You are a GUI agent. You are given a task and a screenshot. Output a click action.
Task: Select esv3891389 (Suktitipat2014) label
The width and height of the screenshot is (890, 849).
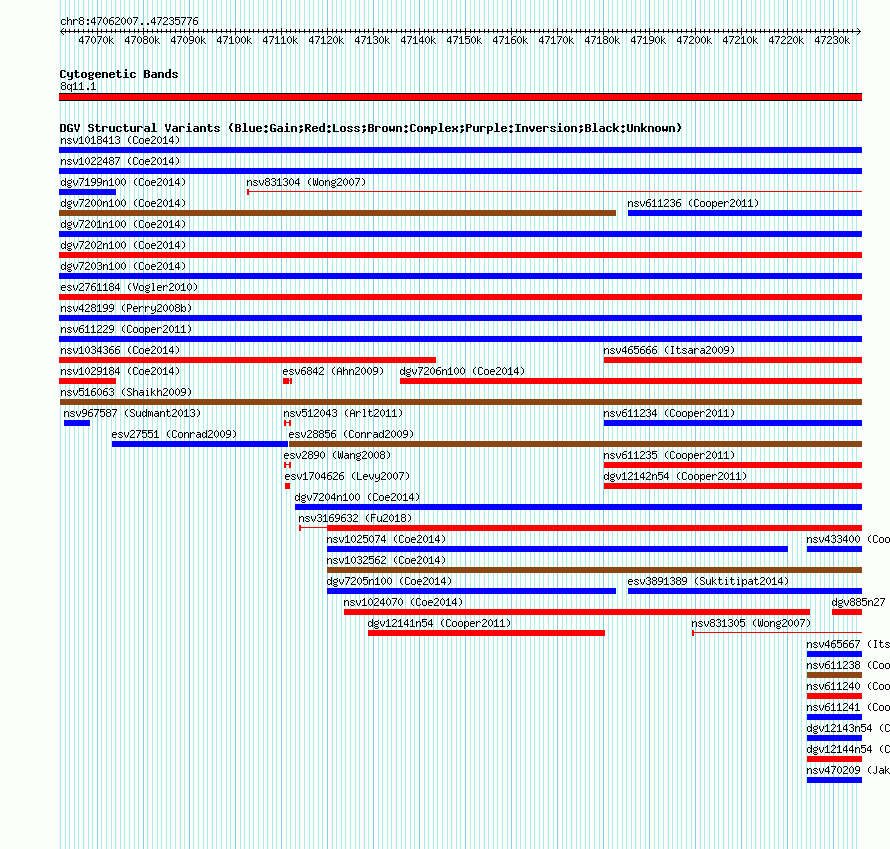708,581
